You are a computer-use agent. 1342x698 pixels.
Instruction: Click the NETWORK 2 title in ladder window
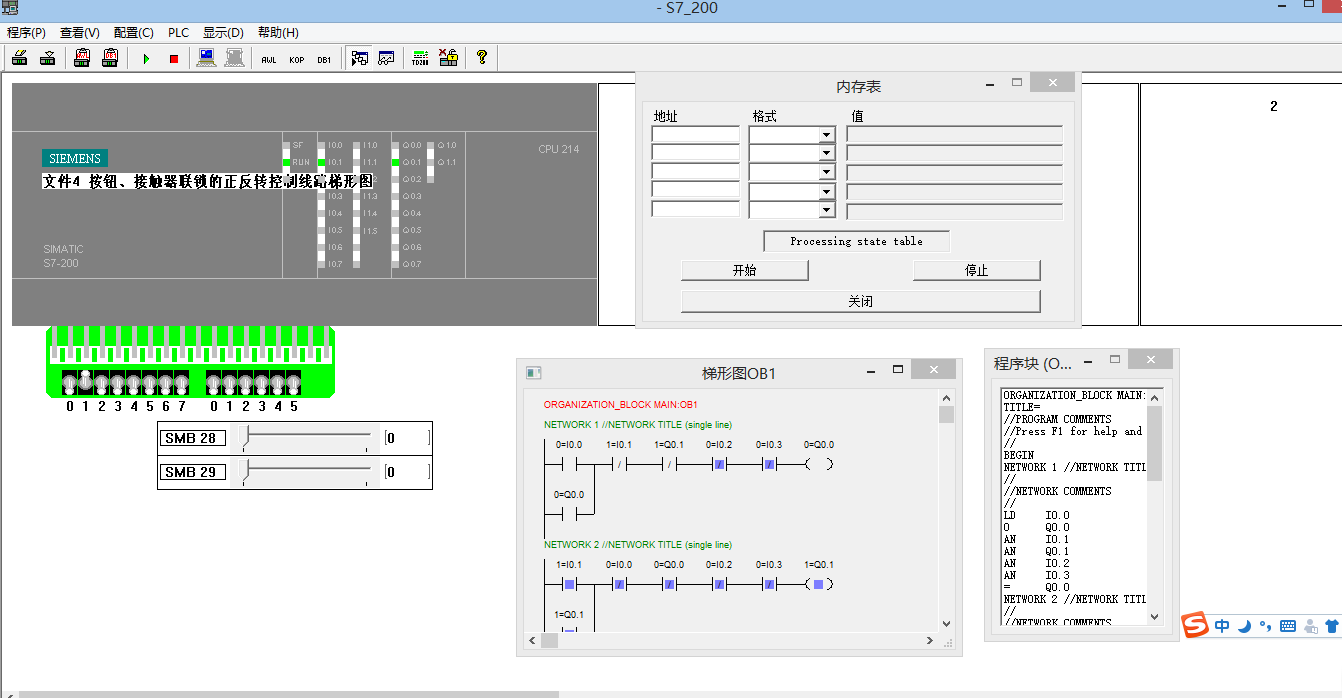tap(637, 545)
